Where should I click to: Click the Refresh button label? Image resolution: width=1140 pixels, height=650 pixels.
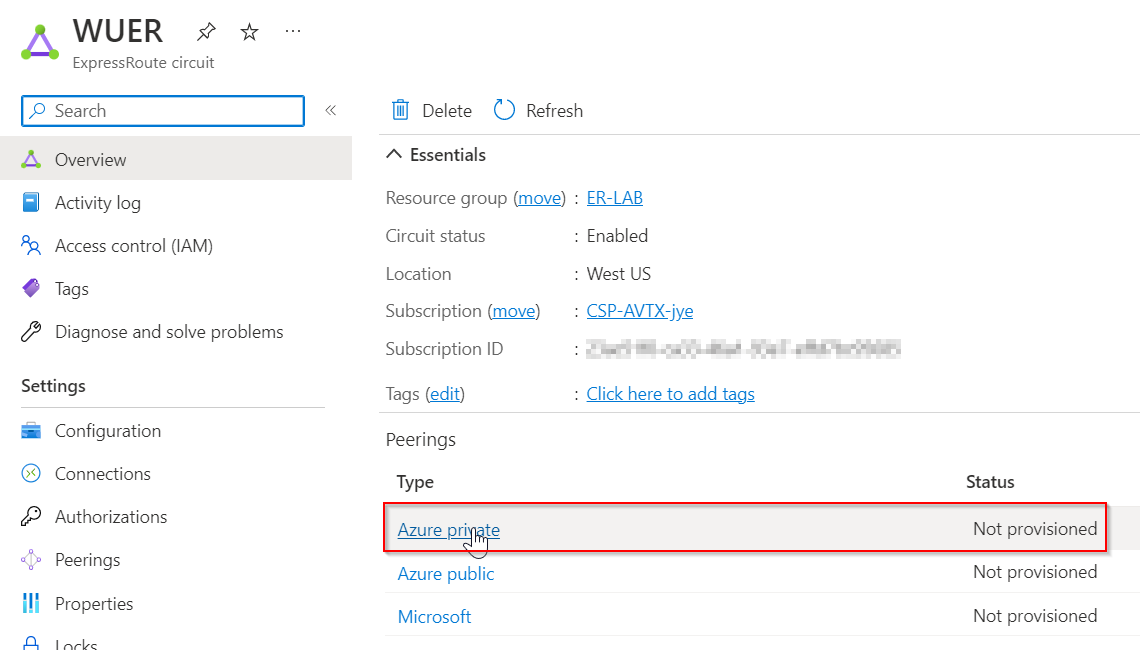click(555, 111)
